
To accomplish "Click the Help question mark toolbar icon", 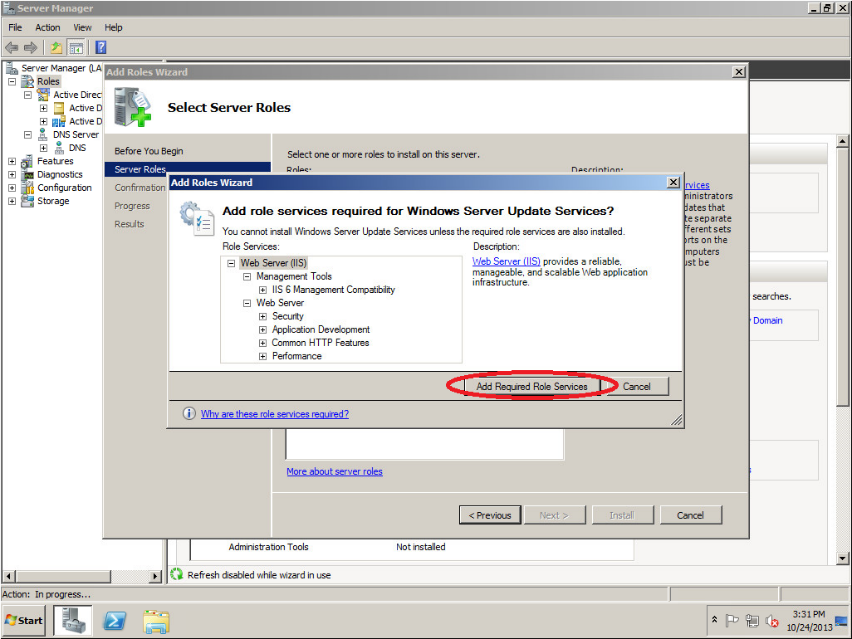I will coord(101,48).
